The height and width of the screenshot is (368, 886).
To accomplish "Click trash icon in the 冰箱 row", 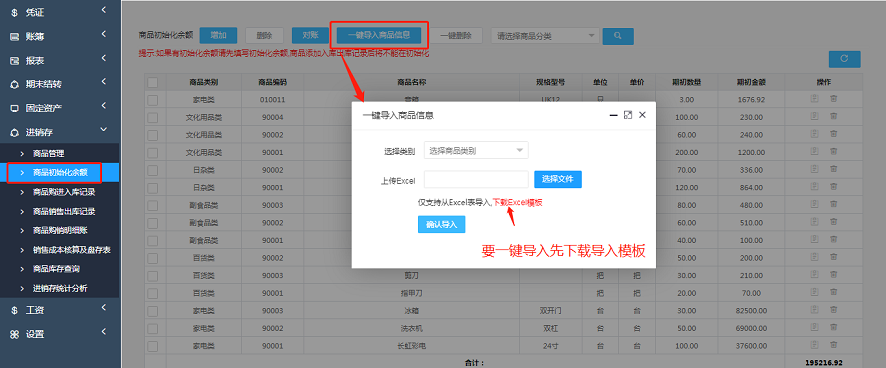I will [x=833, y=310].
